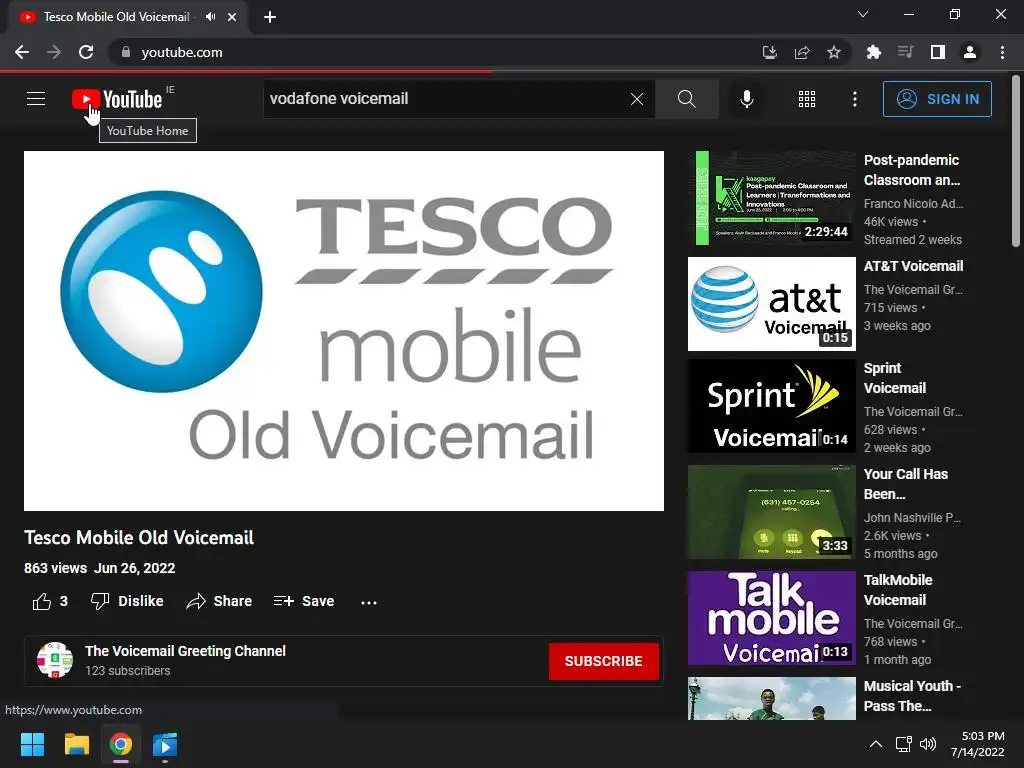The height and width of the screenshot is (768, 1024).
Task: Open the Chrome three-dot menu
Action: pos(1002,52)
